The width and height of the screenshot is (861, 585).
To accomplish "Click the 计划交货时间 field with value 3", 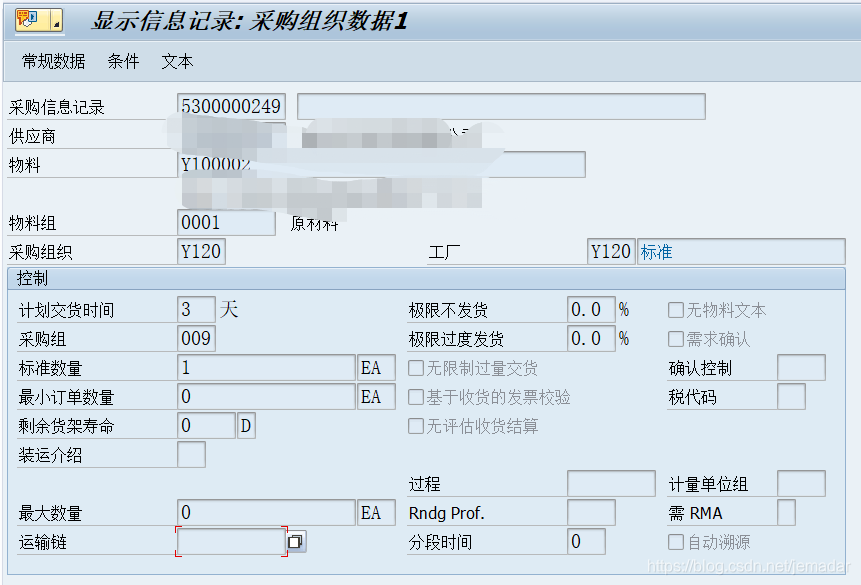I will point(196,309).
